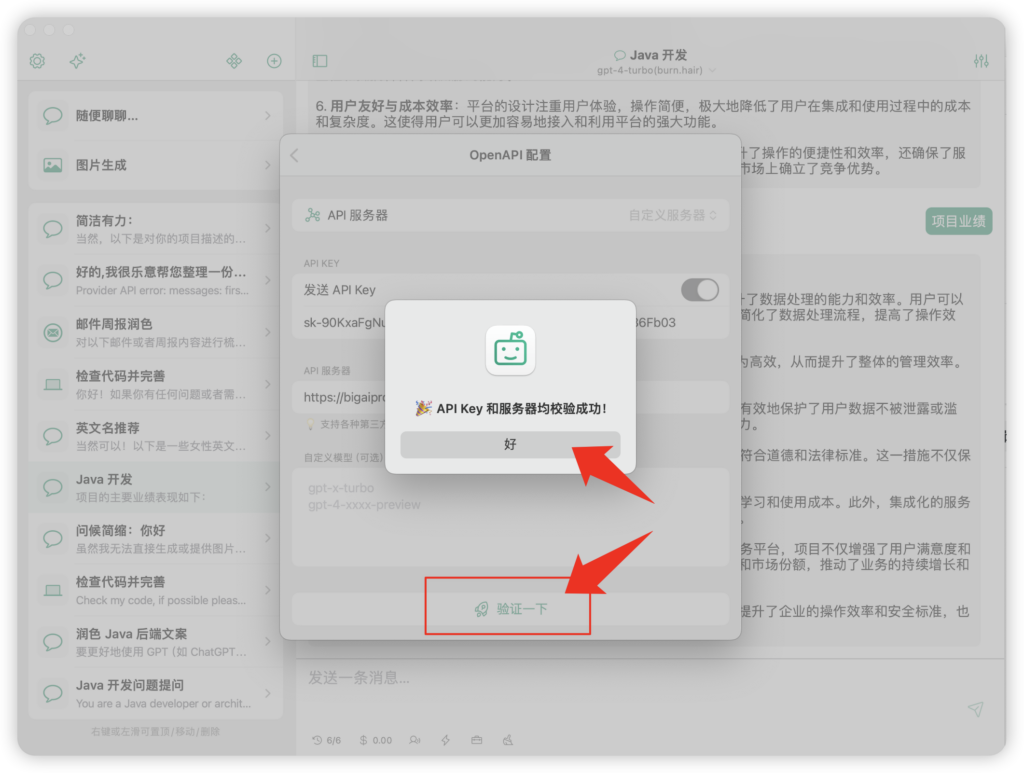This screenshot has height=773, width=1024.
Task: Expand chevron on 问候简缩 row
Action: coord(268,539)
